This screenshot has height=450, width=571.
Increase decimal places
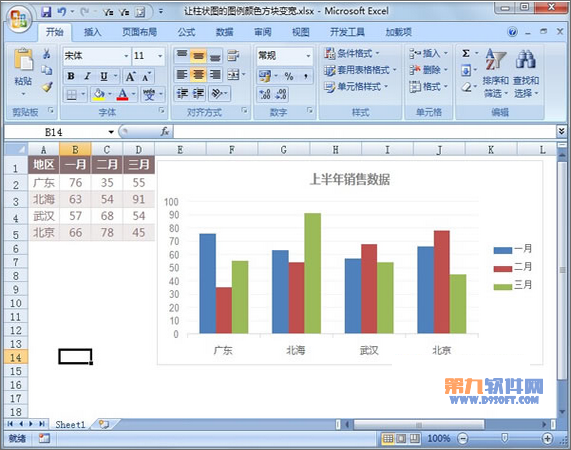click(x=265, y=95)
